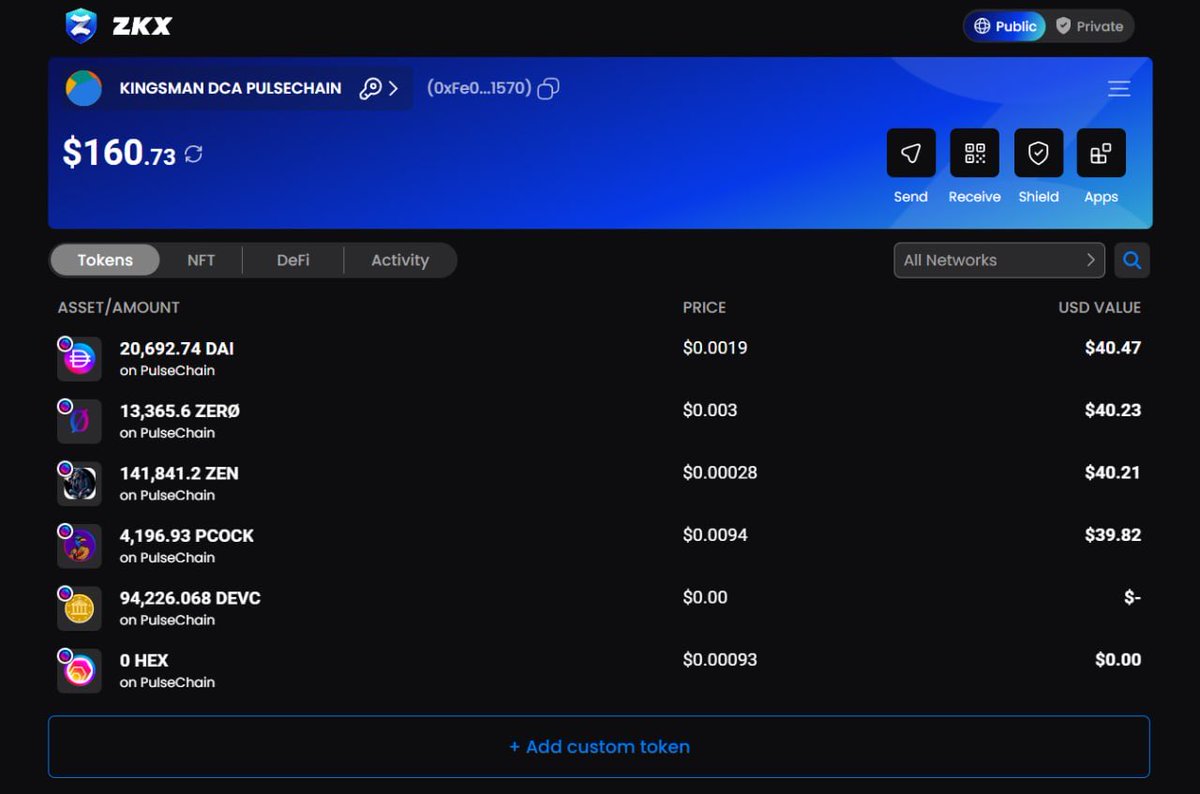
Task: Click the DAI price $0.0019
Action: [x=715, y=348]
